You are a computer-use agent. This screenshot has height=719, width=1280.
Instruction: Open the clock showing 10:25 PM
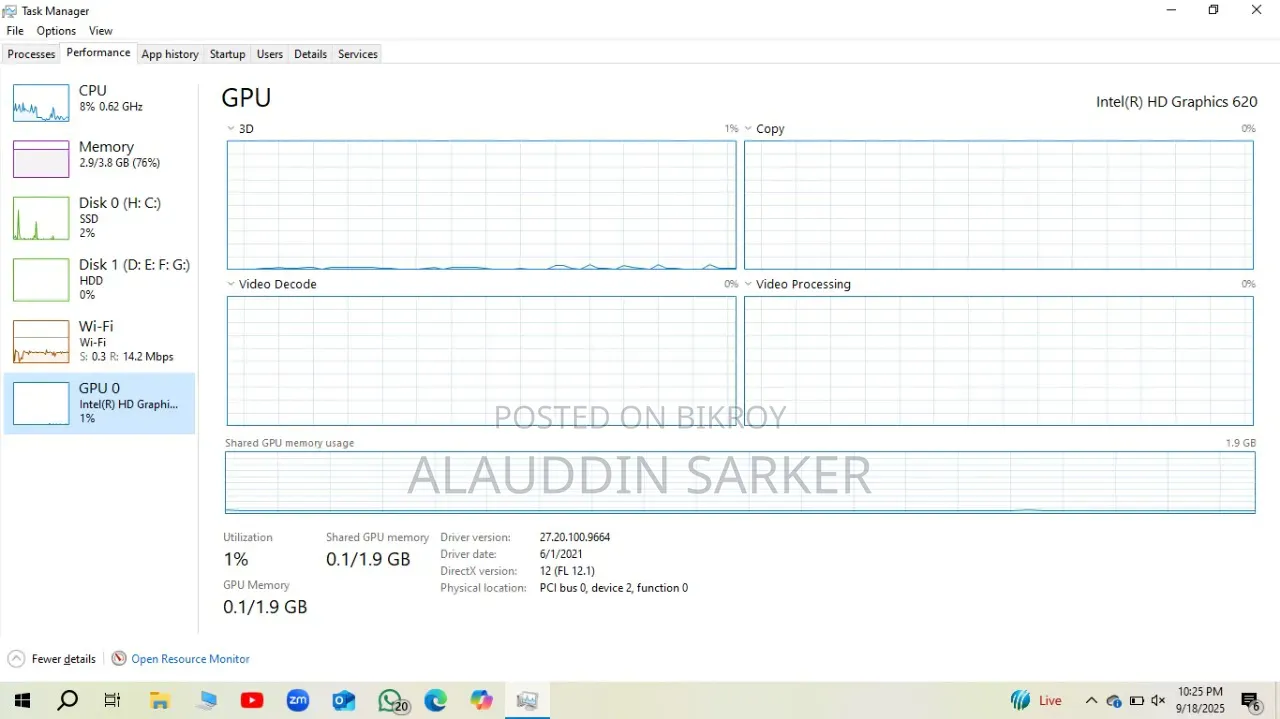pyautogui.click(x=1200, y=700)
